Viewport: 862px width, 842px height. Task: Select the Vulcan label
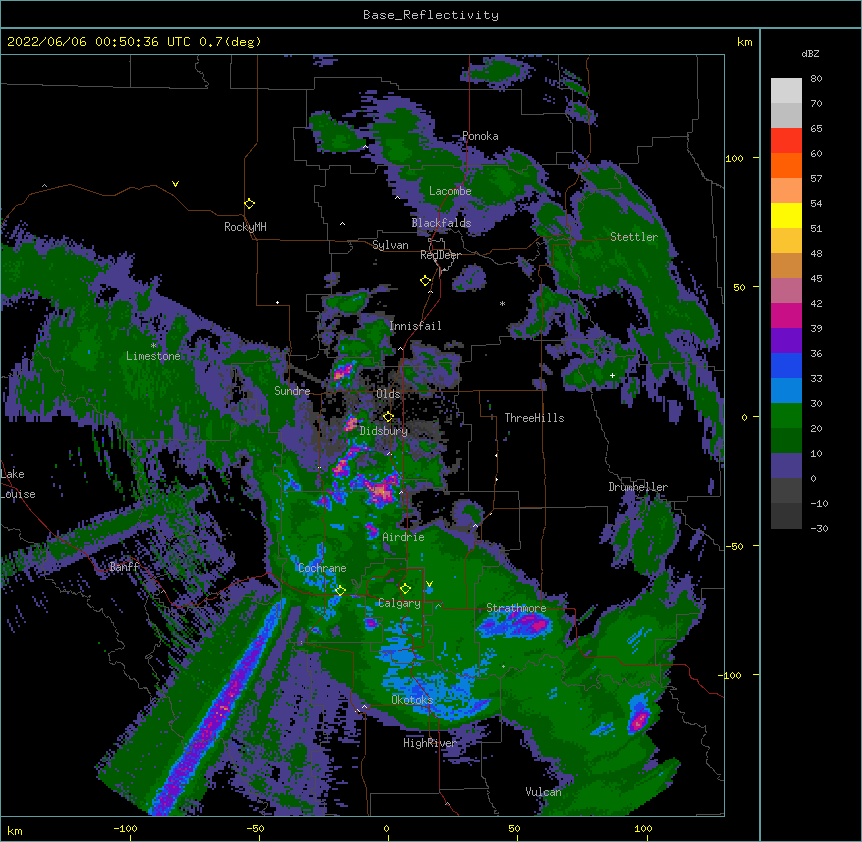point(543,792)
